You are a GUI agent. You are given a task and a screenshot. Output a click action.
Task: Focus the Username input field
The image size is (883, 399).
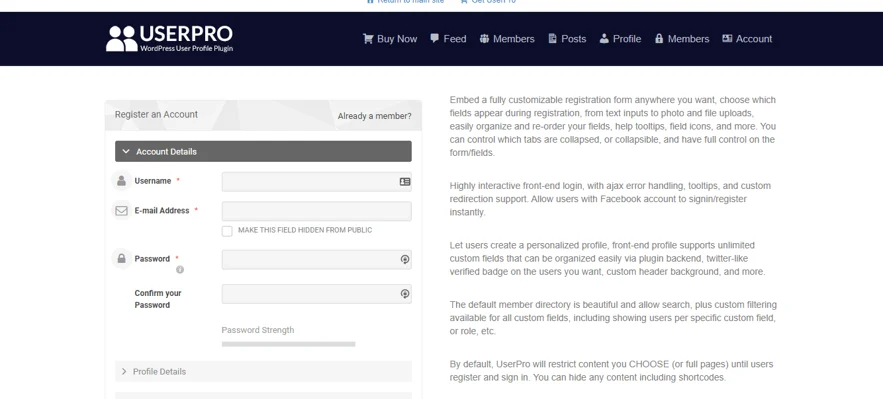coord(316,182)
